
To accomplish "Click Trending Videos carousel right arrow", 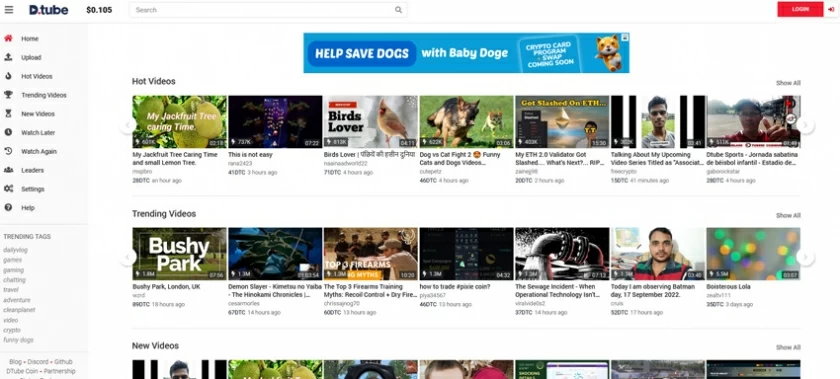I will pyautogui.click(x=805, y=257).
